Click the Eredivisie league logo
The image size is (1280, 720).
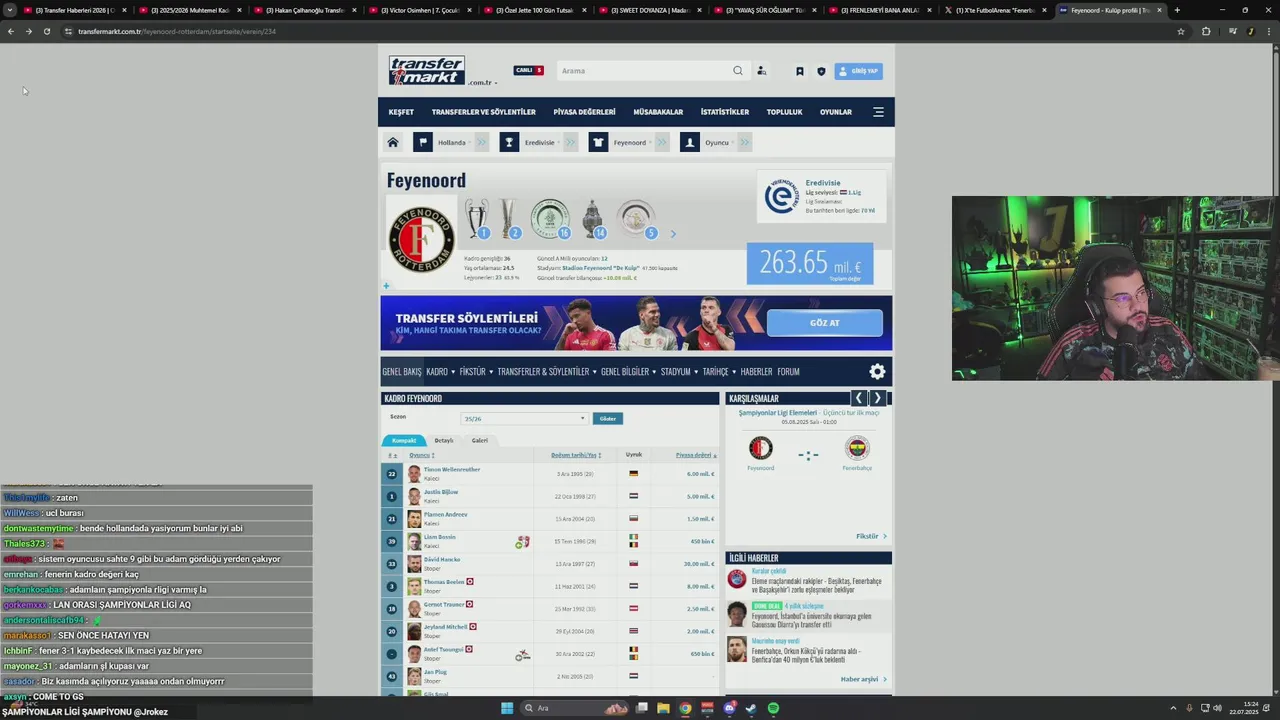coord(781,196)
